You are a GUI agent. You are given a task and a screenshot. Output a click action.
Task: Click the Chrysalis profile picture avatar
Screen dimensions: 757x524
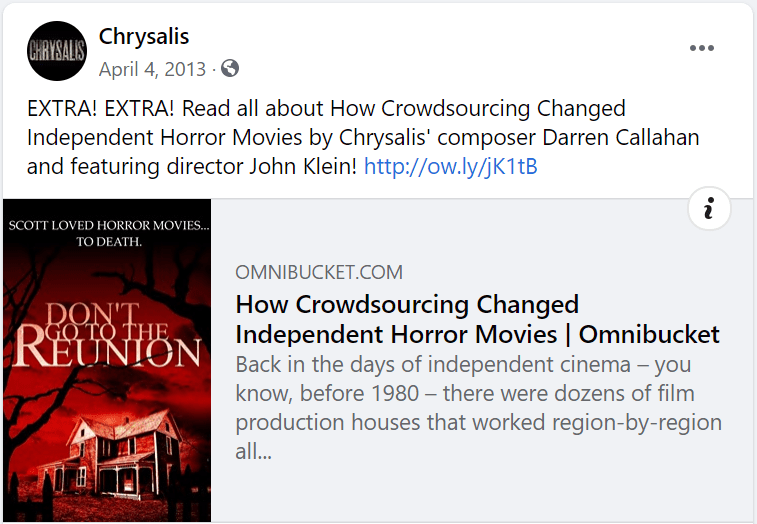pos(57,51)
